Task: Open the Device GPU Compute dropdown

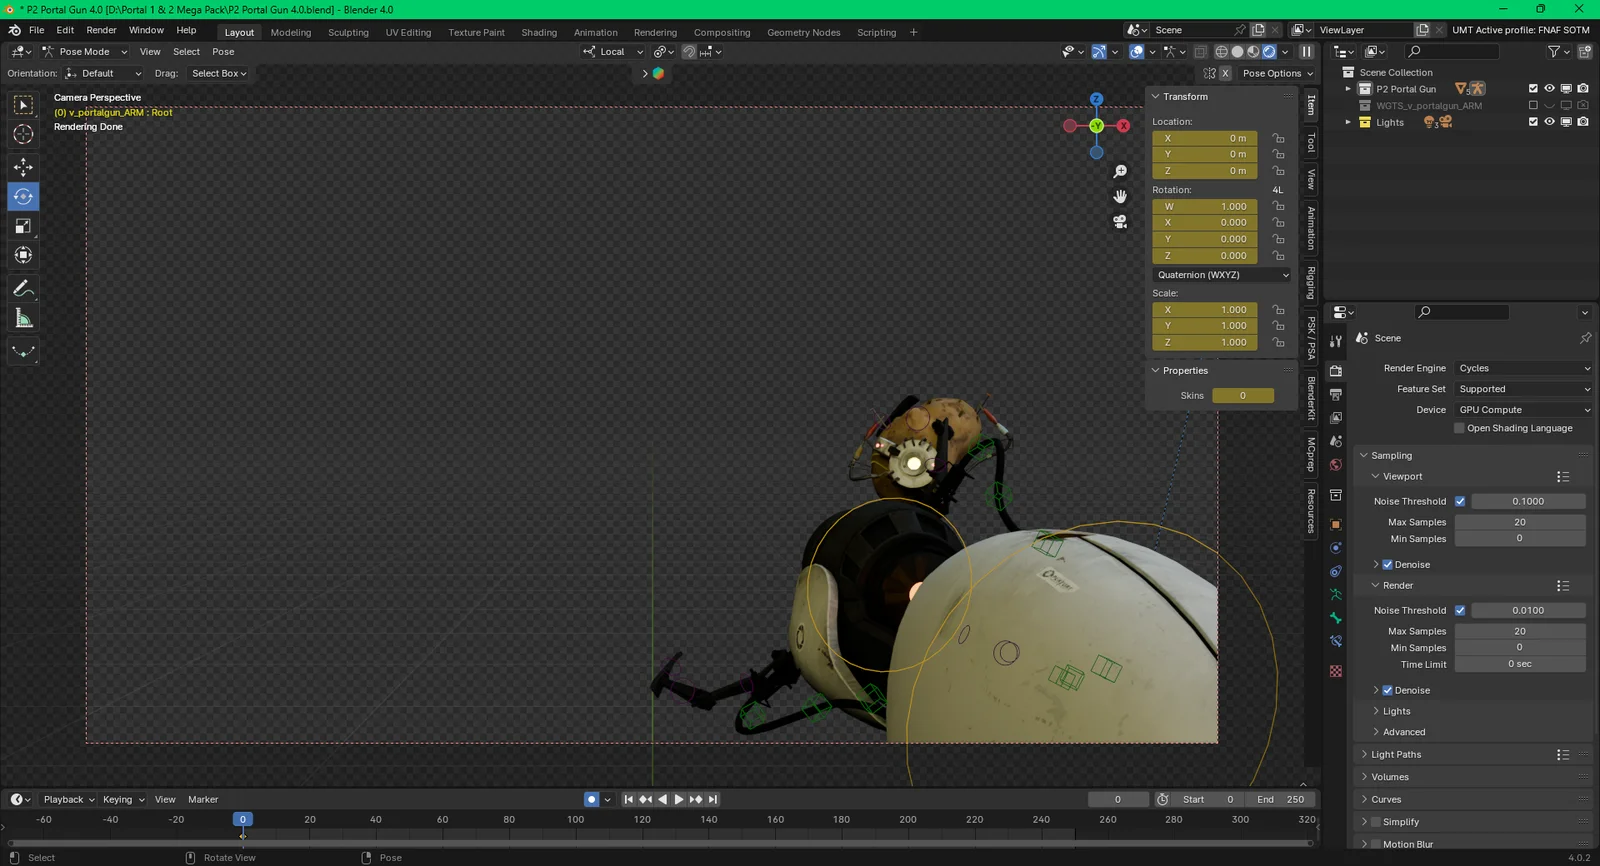Action: [x=1524, y=410]
